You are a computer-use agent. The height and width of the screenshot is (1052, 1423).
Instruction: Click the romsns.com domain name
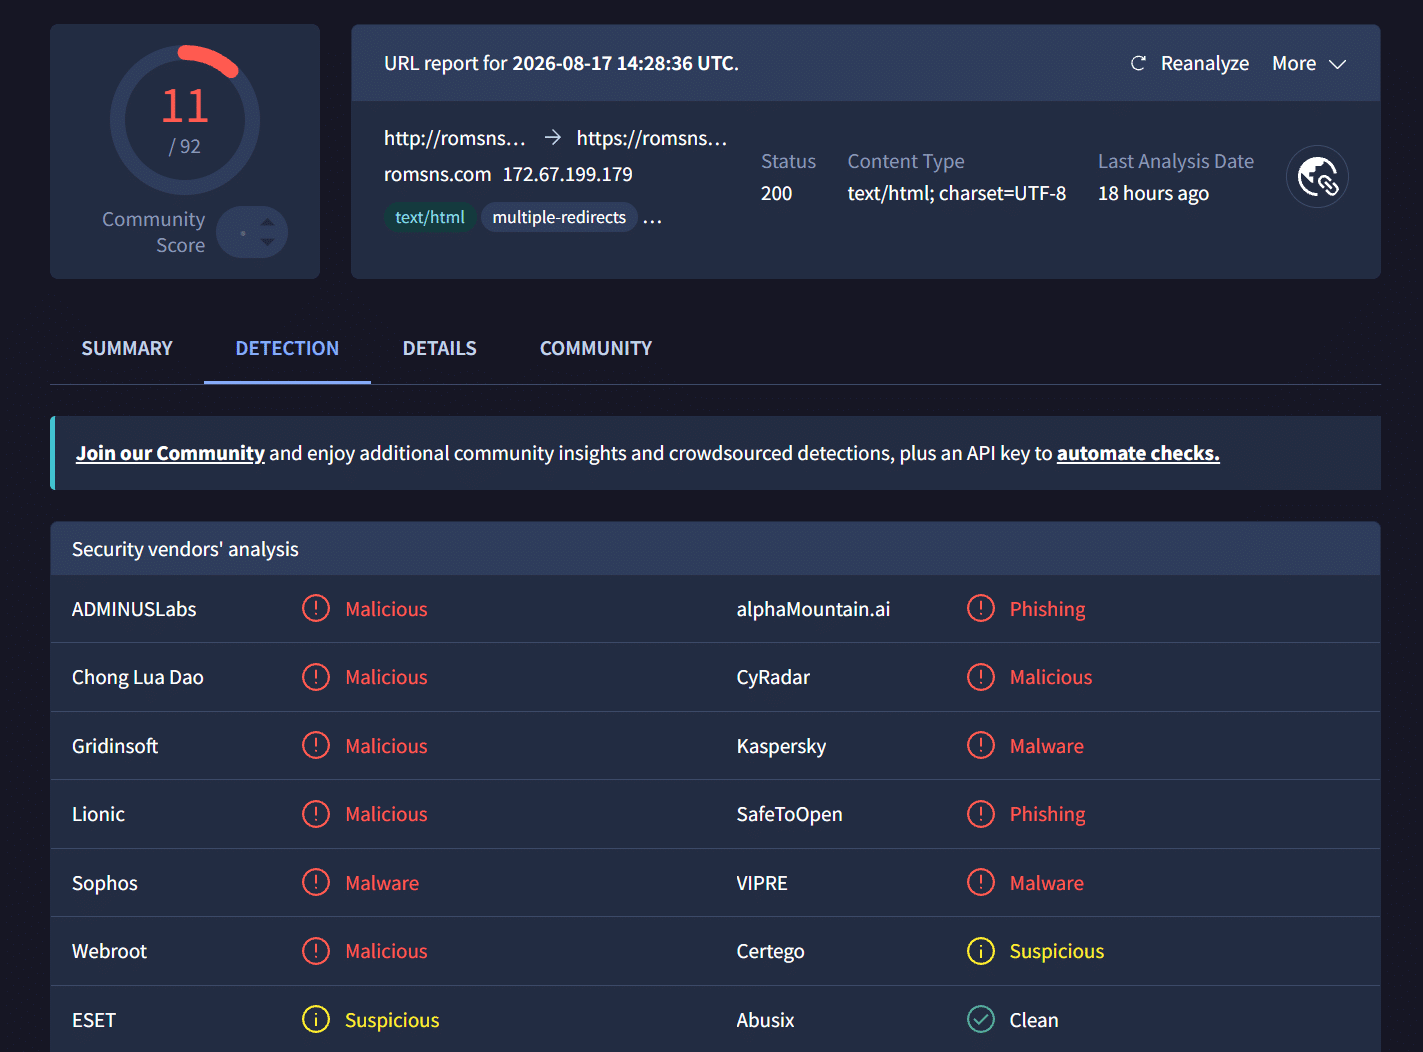[438, 174]
